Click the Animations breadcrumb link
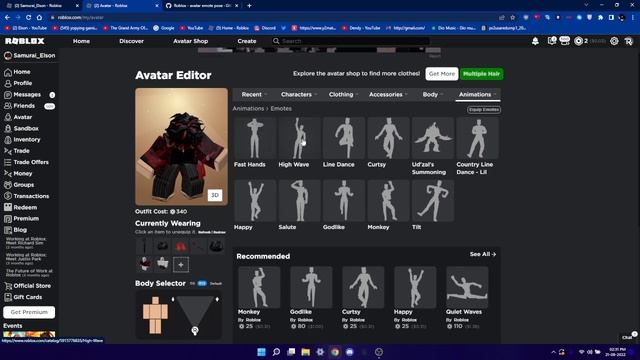The height and width of the screenshot is (360, 640). click(x=248, y=109)
